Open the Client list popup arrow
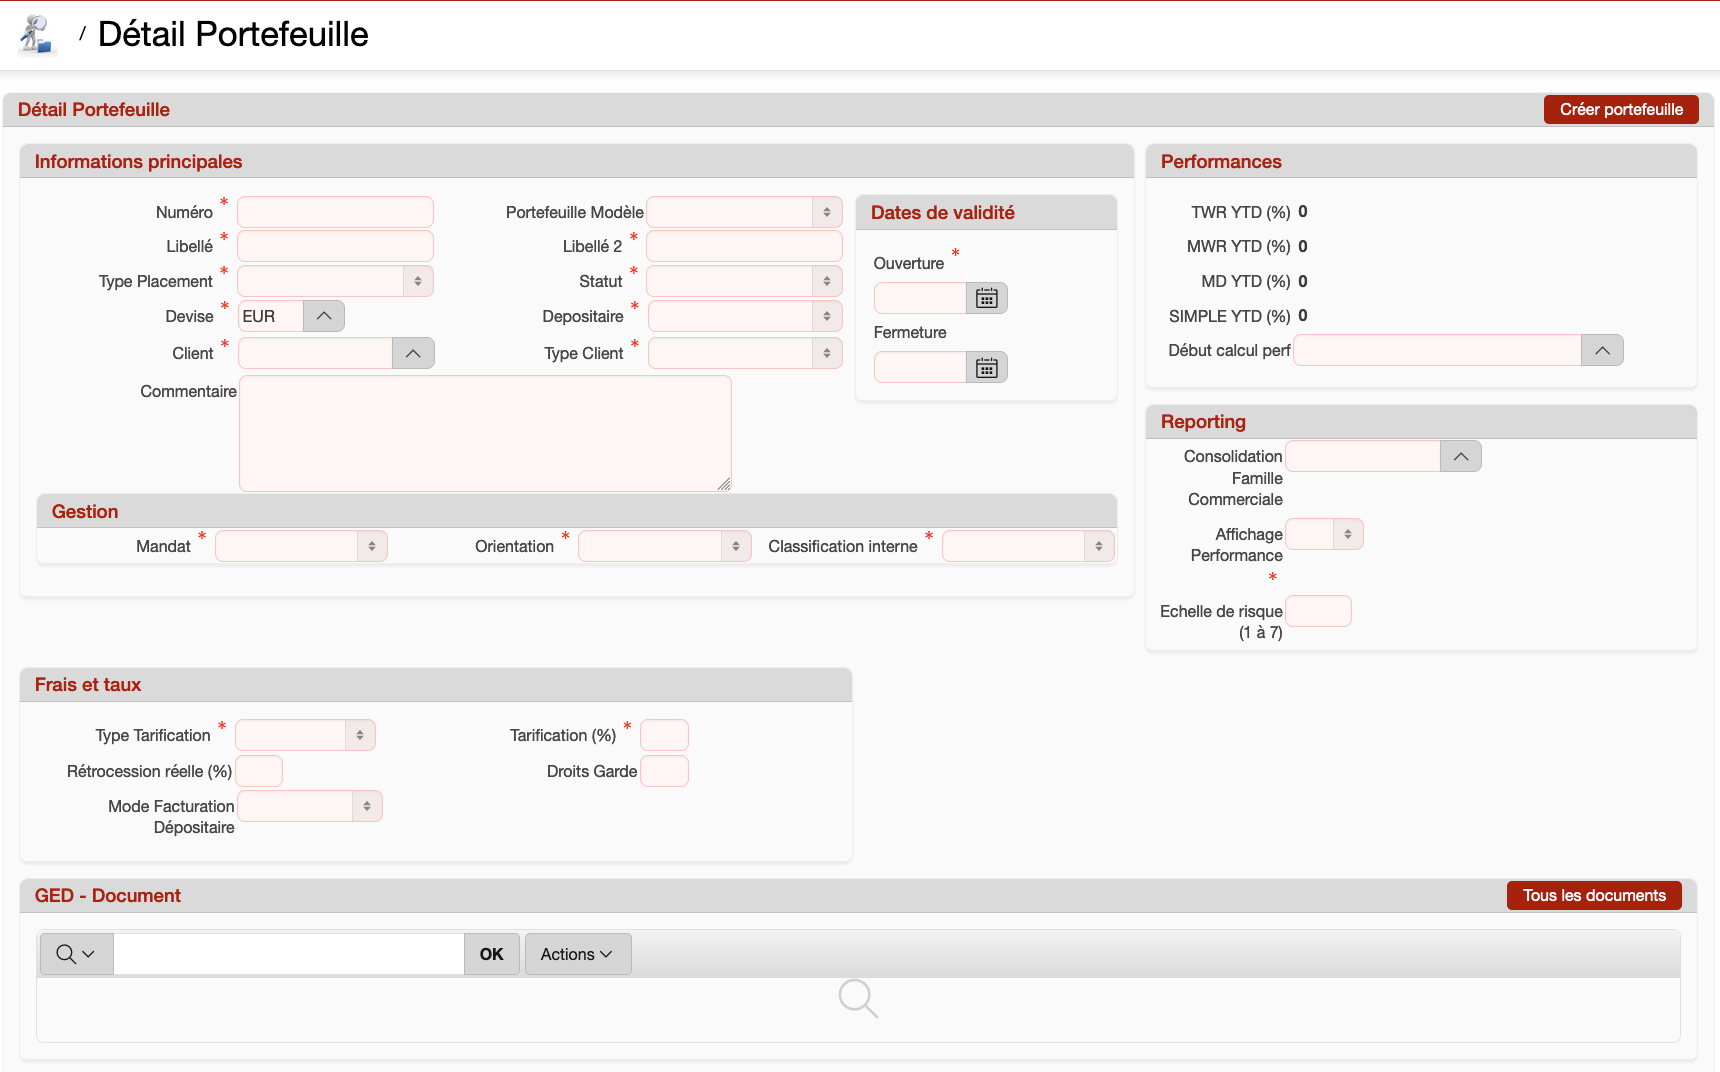 [x=413, y=353]
